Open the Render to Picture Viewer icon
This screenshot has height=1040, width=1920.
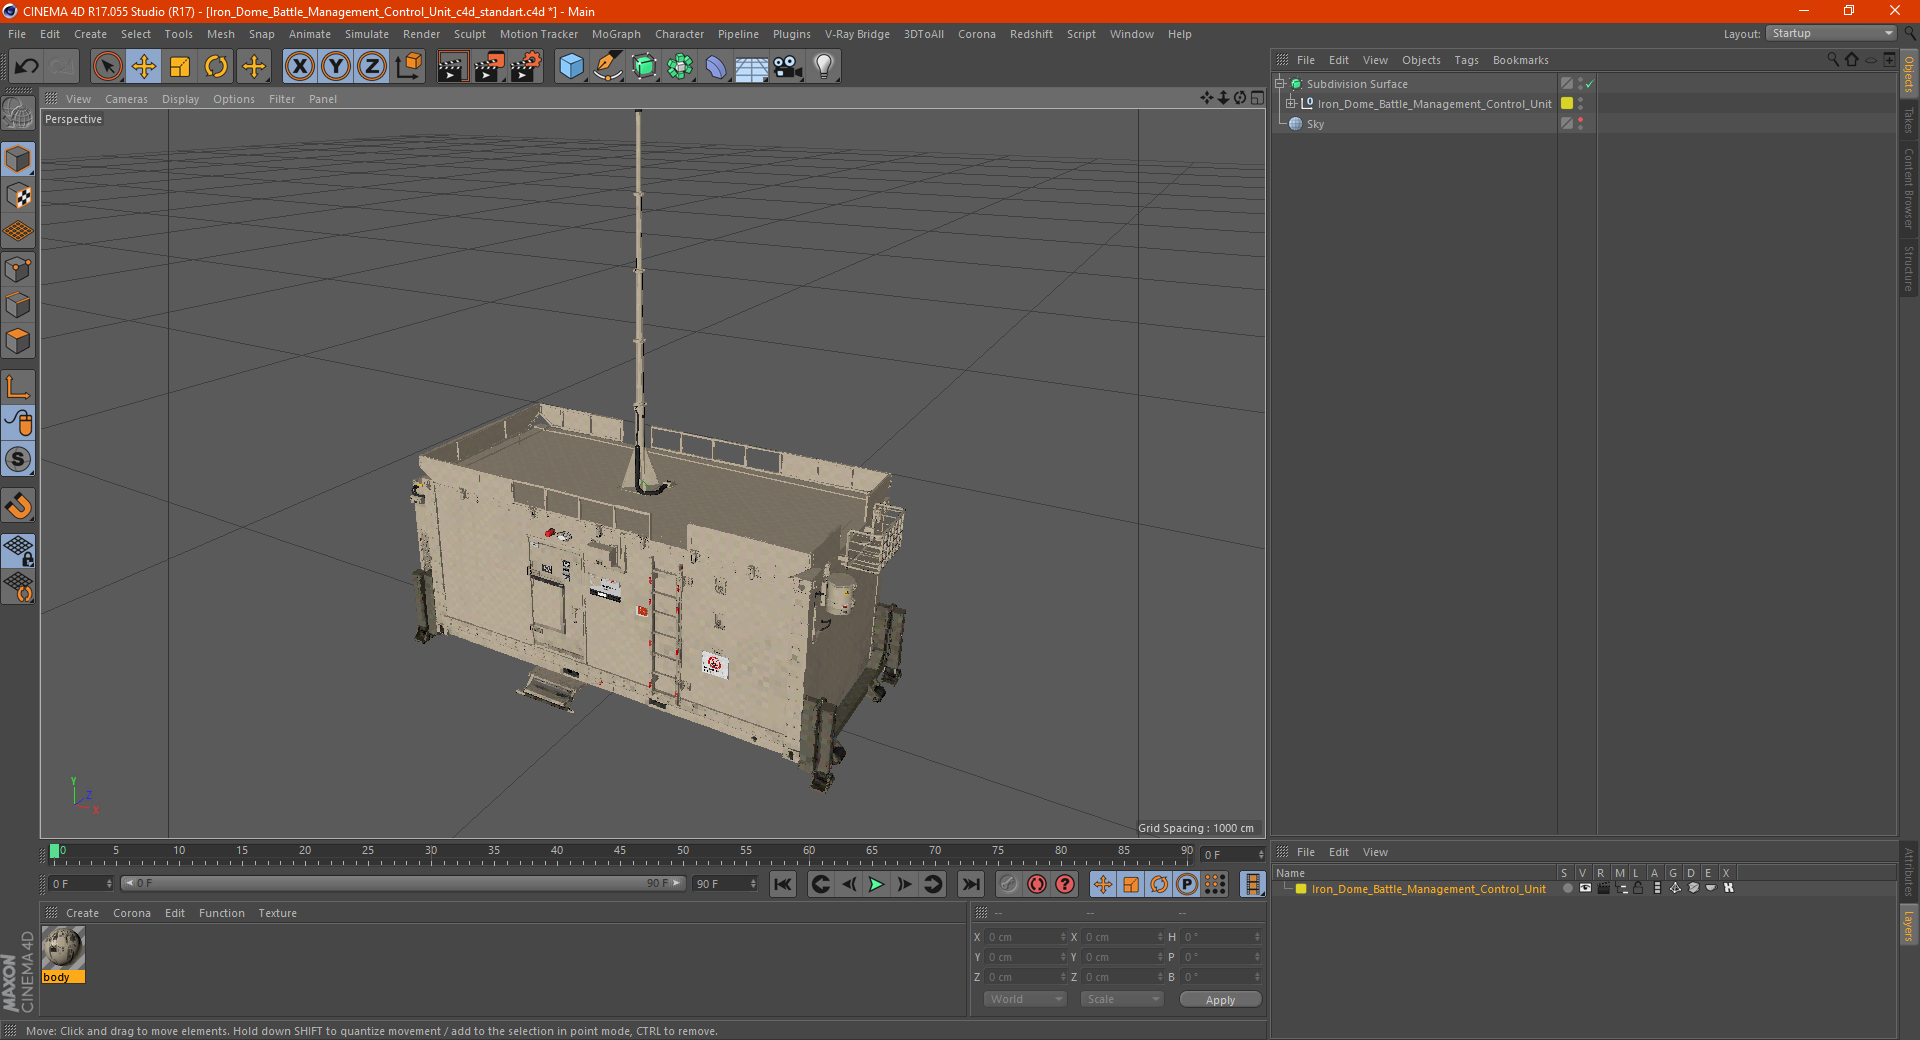pos(489,67)
